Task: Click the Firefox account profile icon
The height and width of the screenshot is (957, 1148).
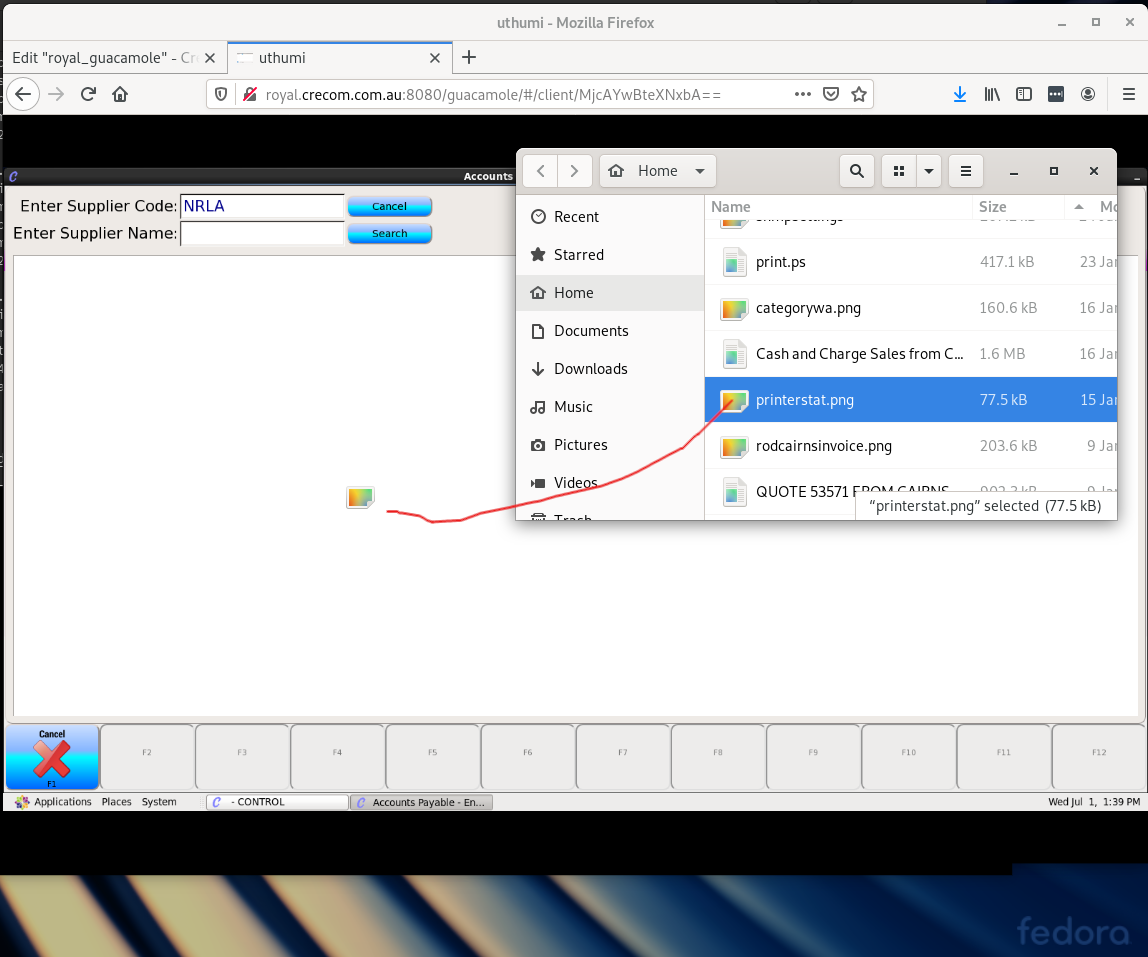Action: [1088, 94]
